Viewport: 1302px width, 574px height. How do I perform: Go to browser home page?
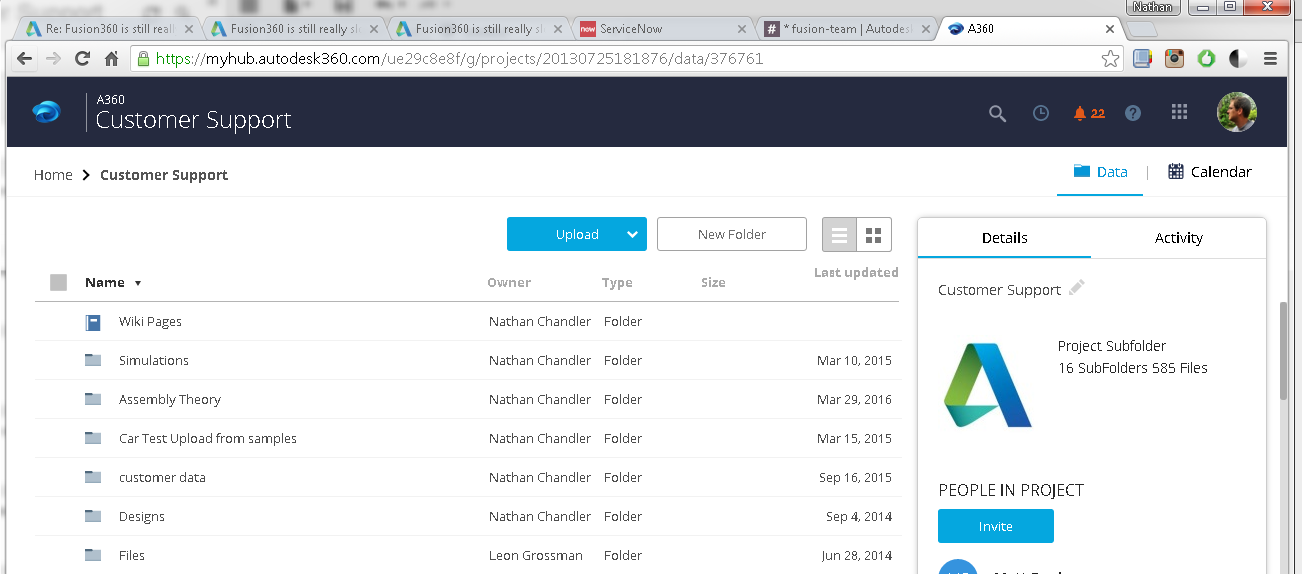point(112,59)
